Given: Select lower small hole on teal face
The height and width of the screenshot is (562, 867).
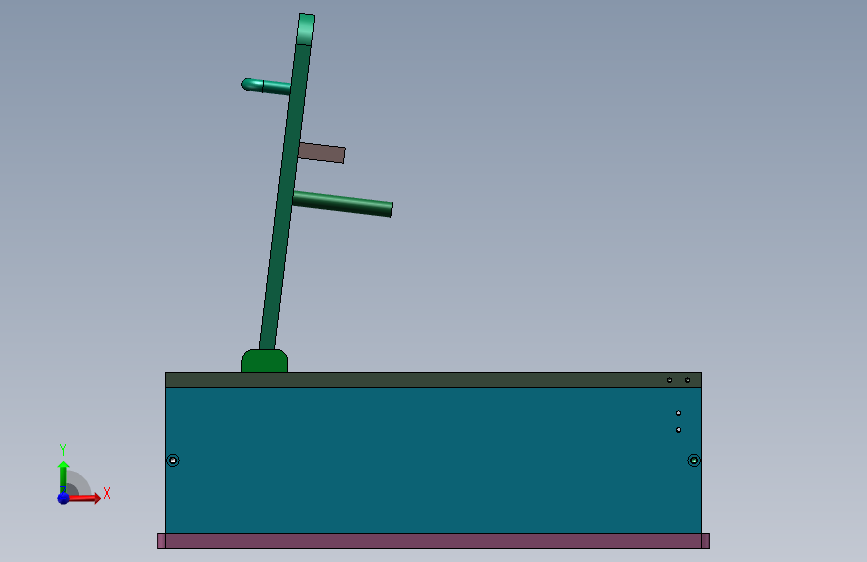Looking at the screenshot, I should (678, 430).
